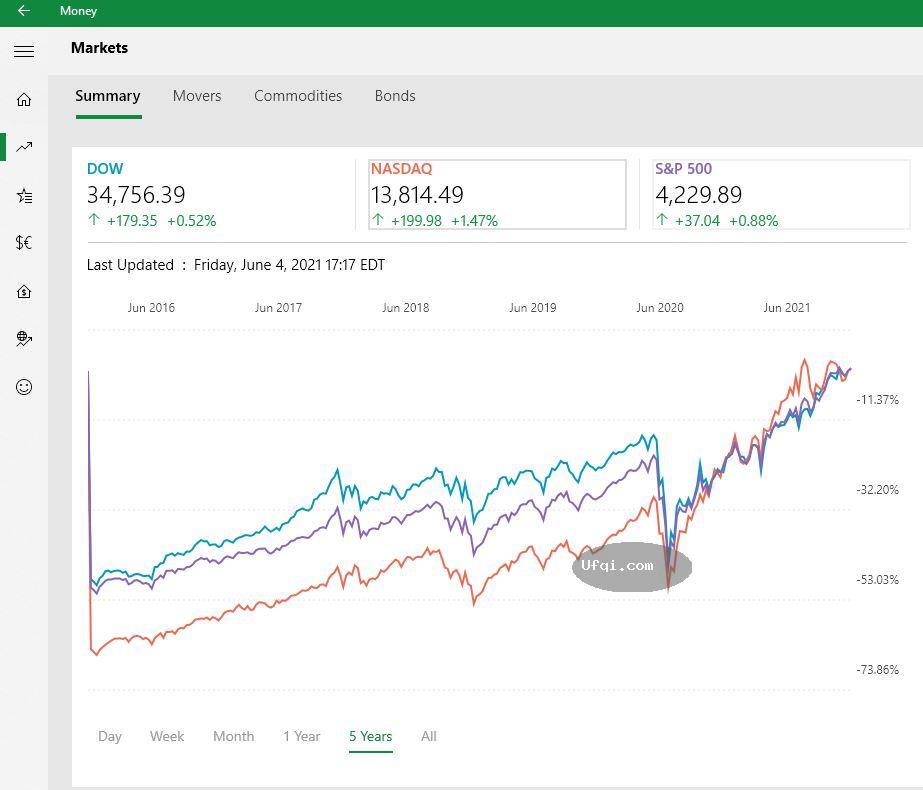Select the Markets trend chart sidebar icon
This screenshot has height=790, width=923.
[x=24, y=147]
